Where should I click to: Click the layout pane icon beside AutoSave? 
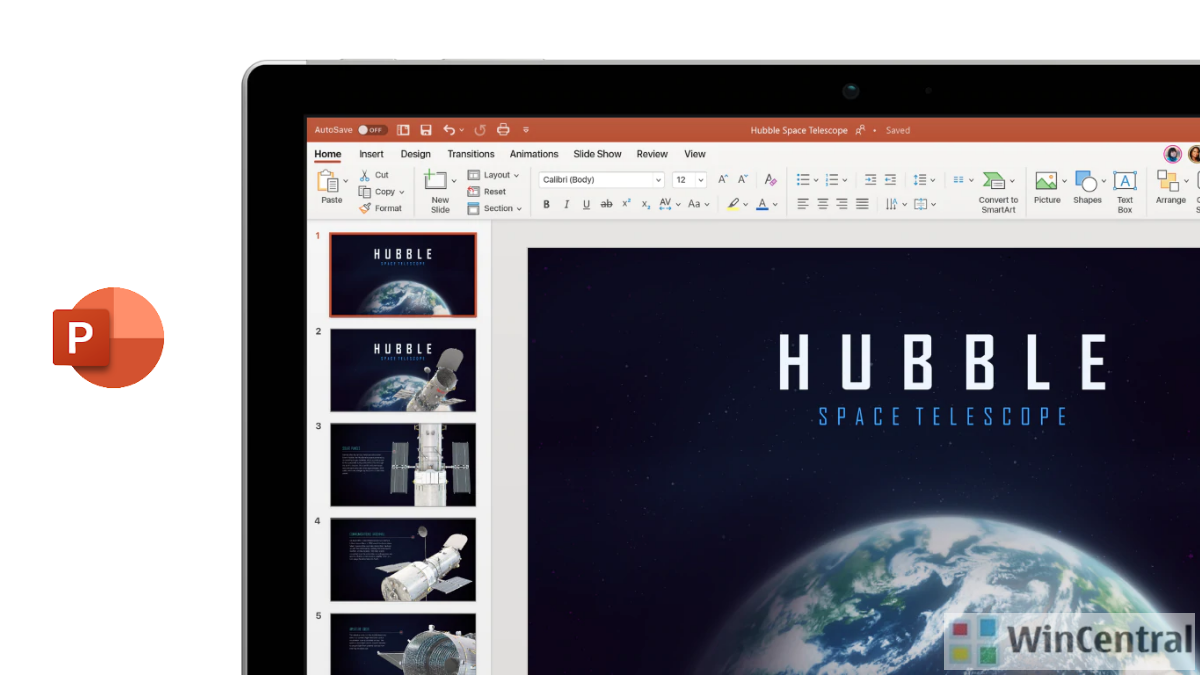(403, 130)
